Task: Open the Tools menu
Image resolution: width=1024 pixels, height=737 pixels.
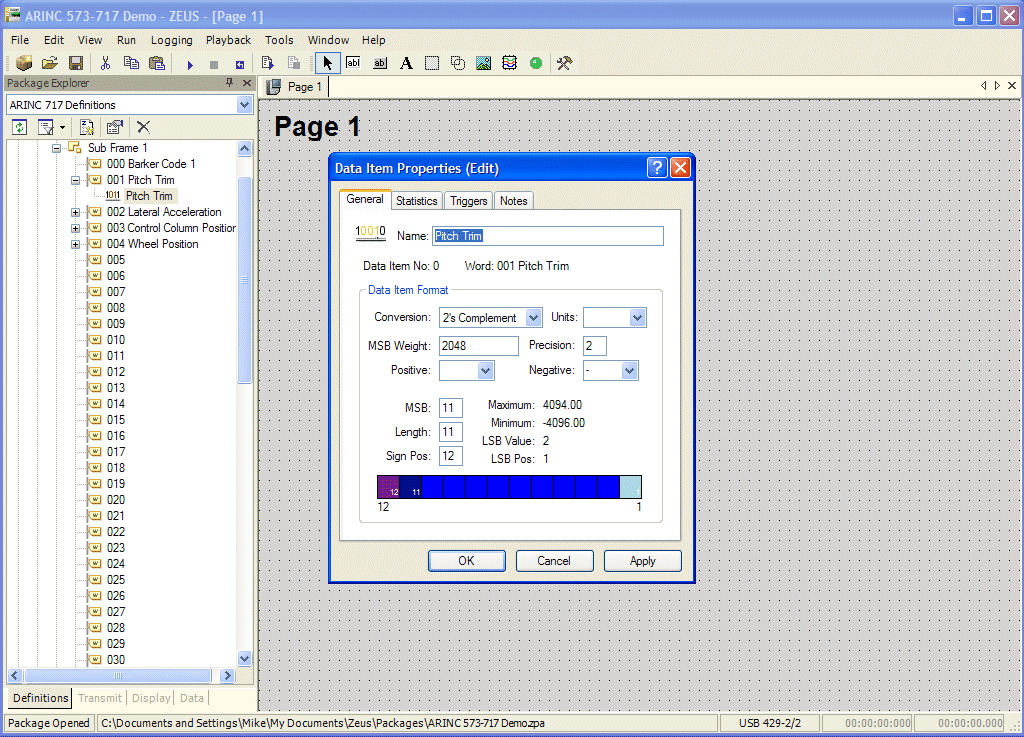Action: [279, 40]
